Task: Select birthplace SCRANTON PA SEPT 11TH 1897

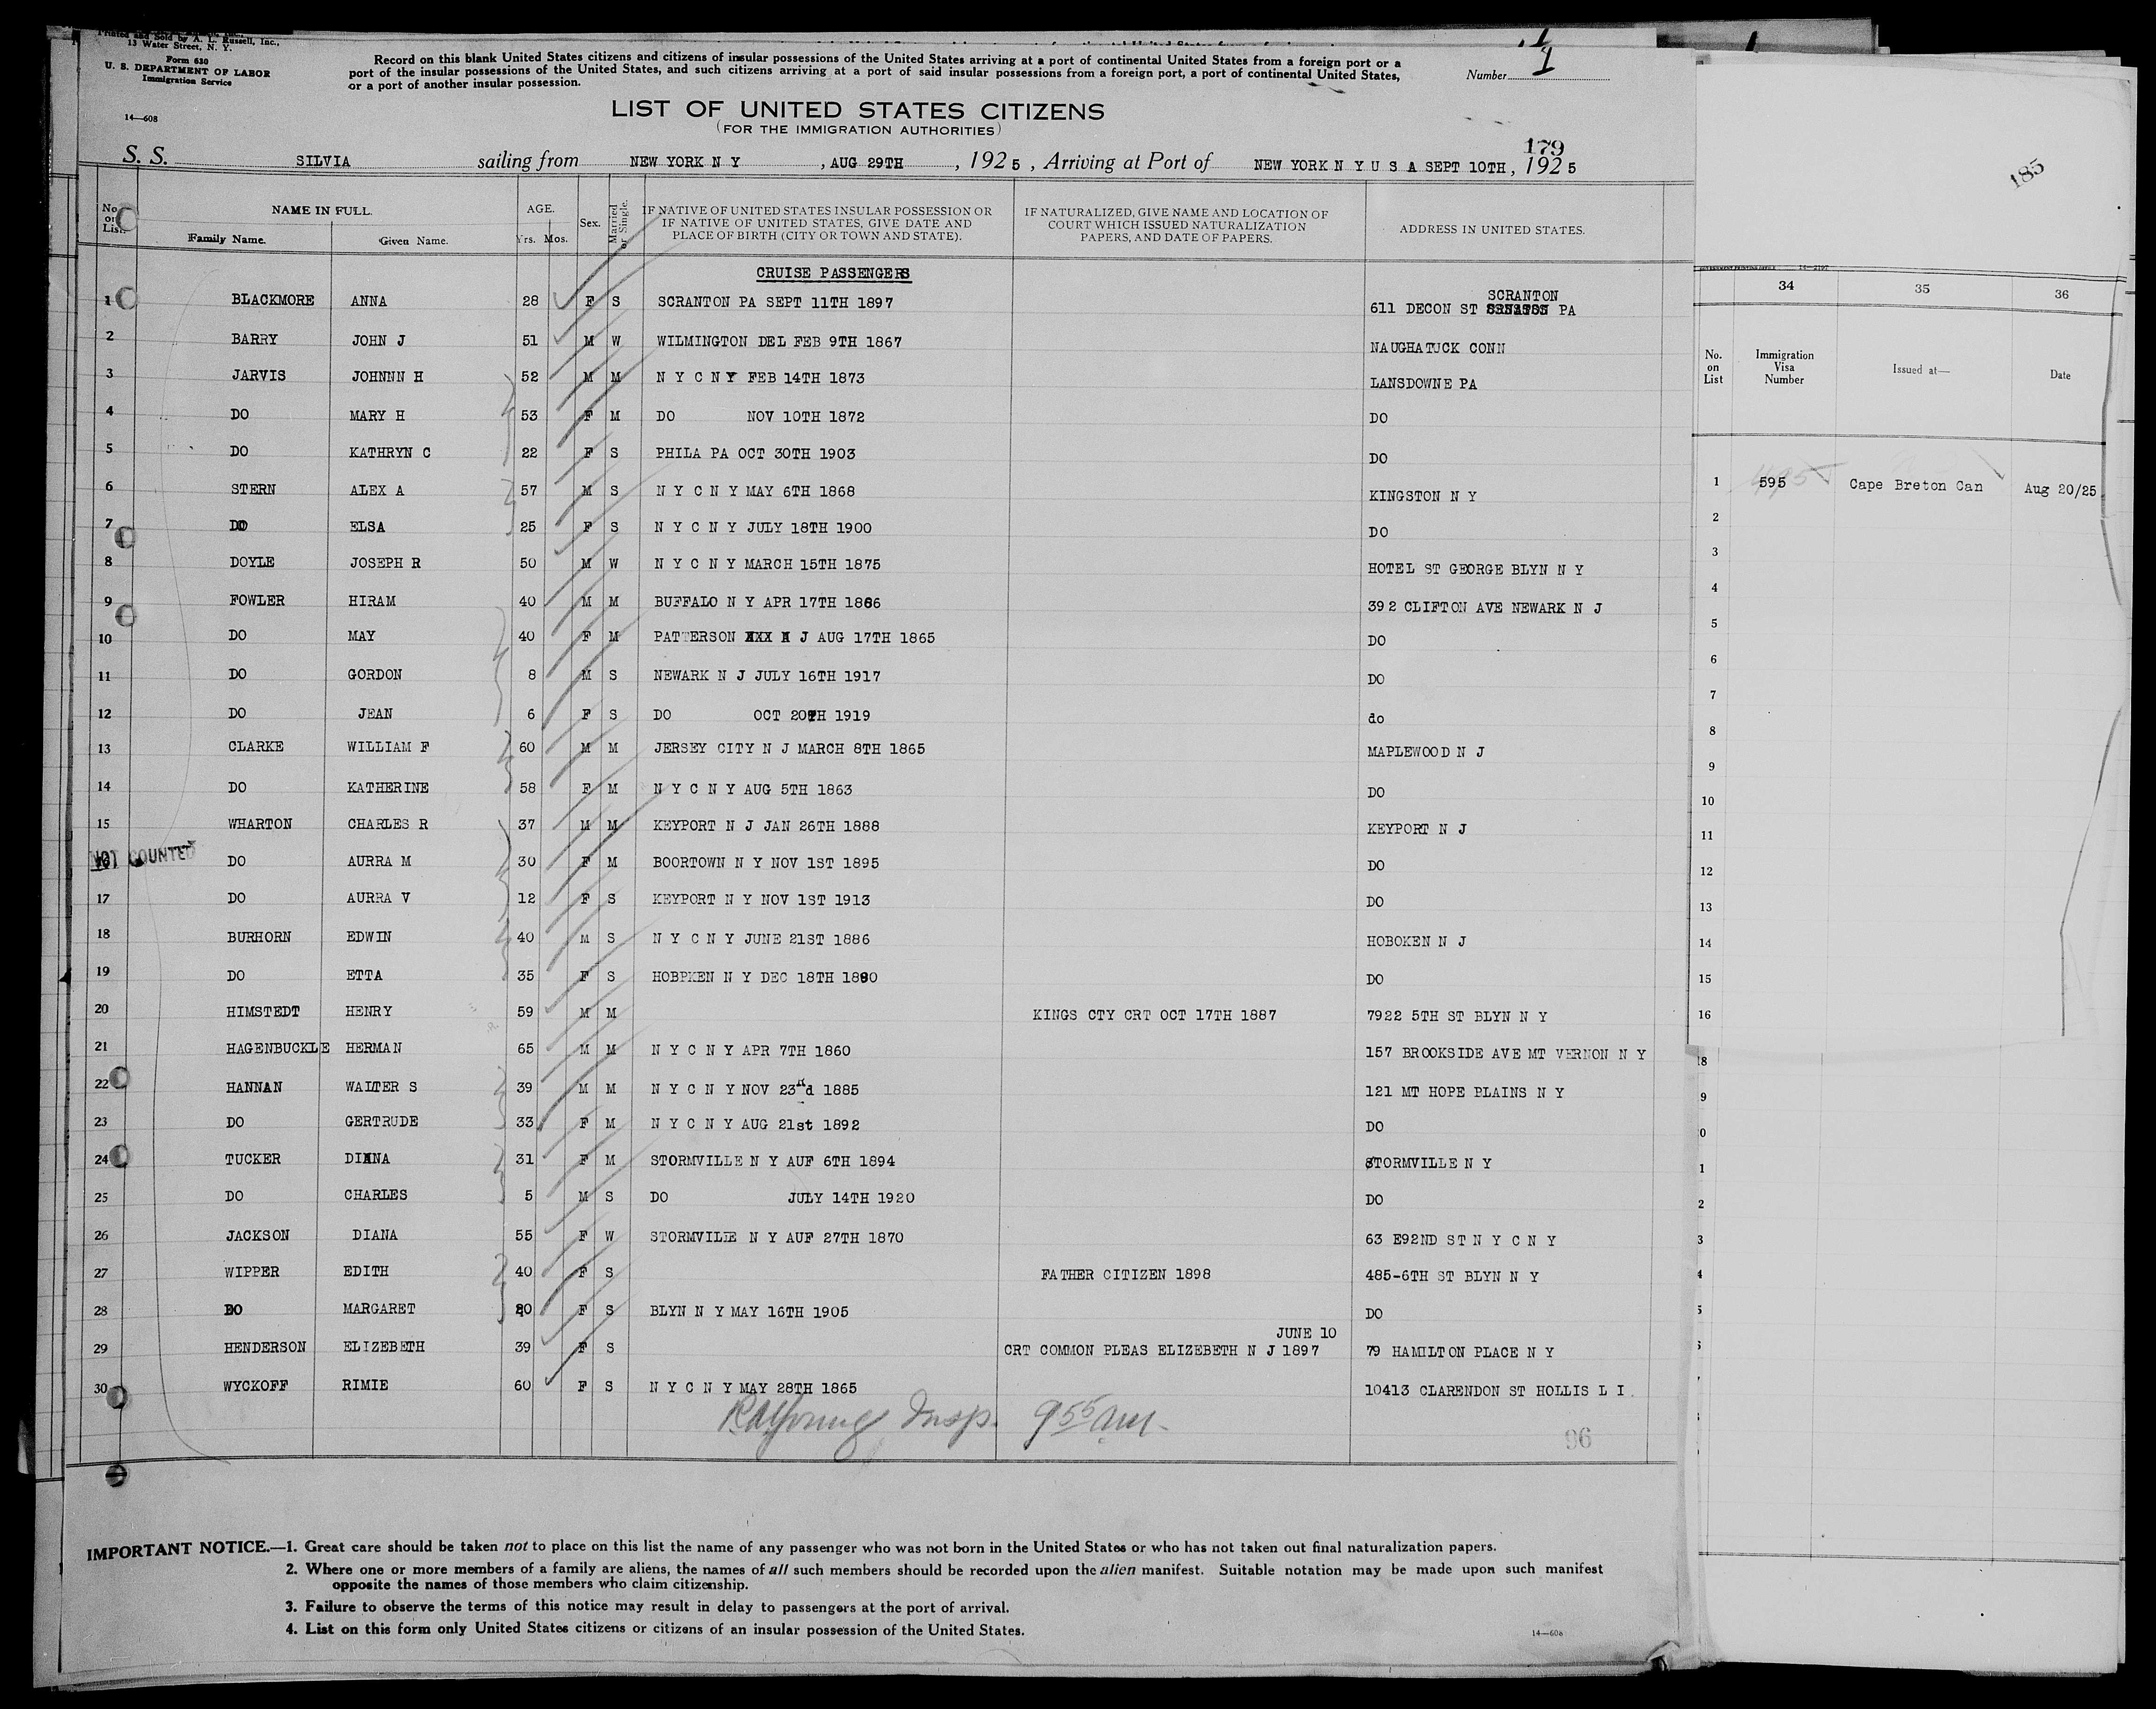Action: click(x=775, y=301)
